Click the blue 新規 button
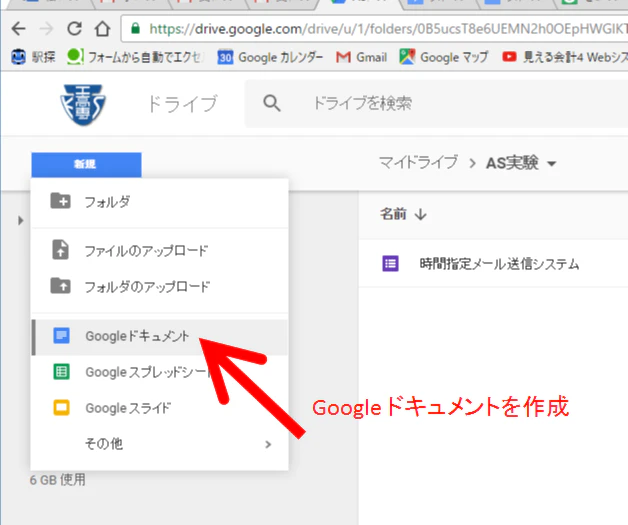The image size is (628, 525). pos(86,164)
